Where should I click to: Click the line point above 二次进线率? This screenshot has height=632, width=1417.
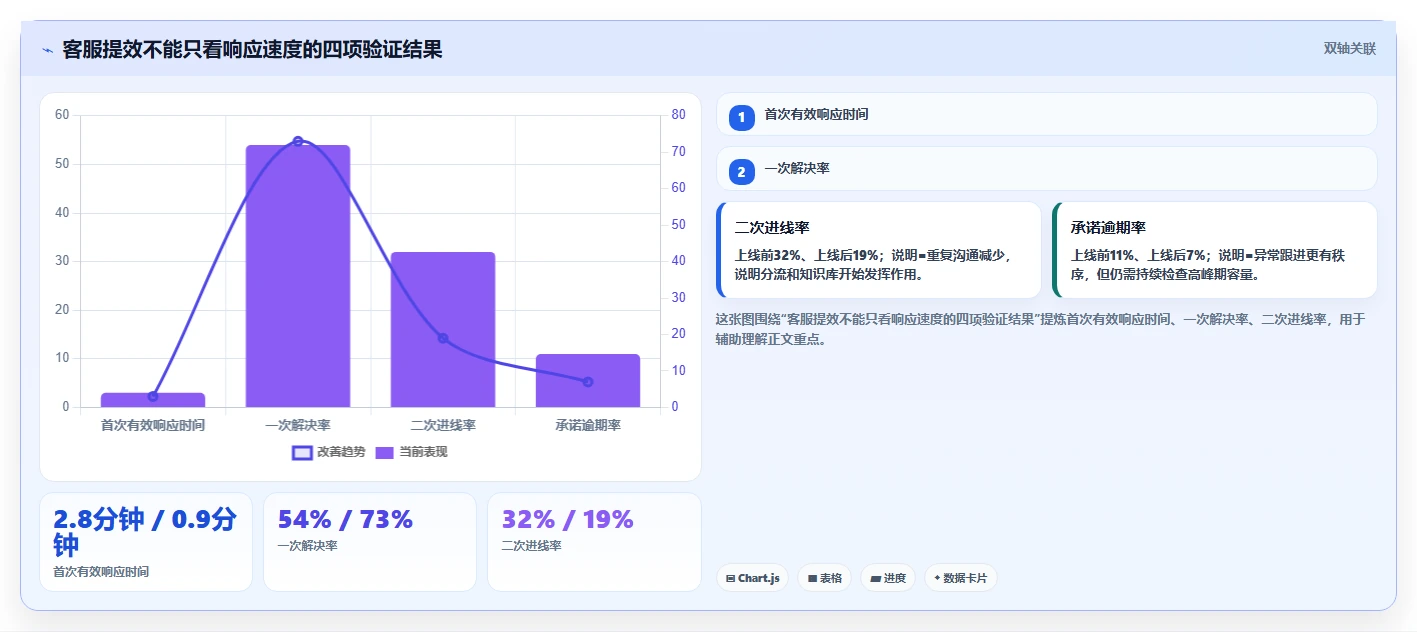tap(443, 338)
